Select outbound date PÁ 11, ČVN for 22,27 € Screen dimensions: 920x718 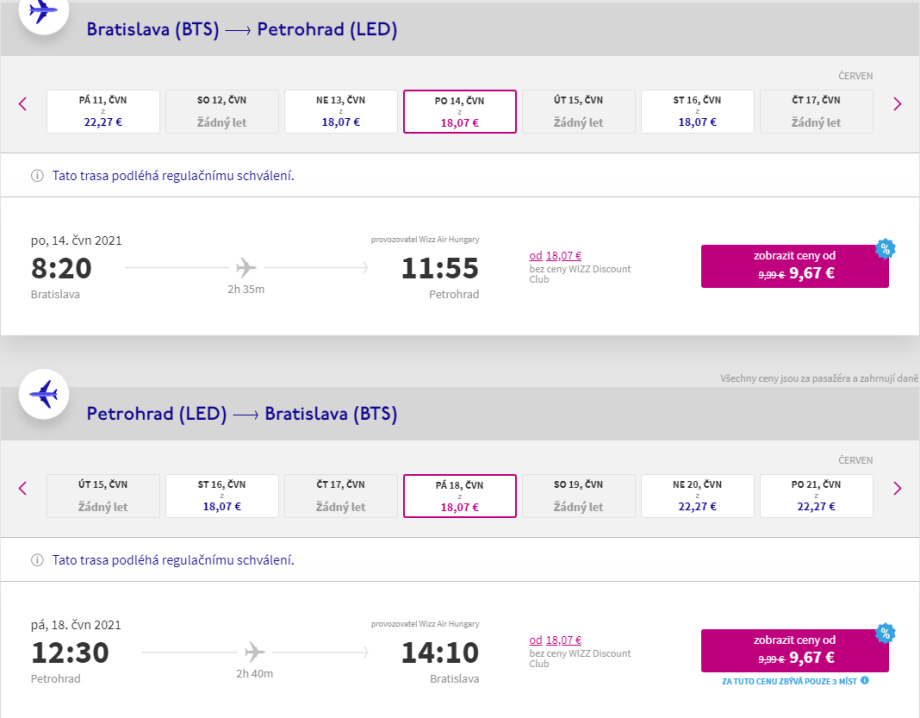103,111
